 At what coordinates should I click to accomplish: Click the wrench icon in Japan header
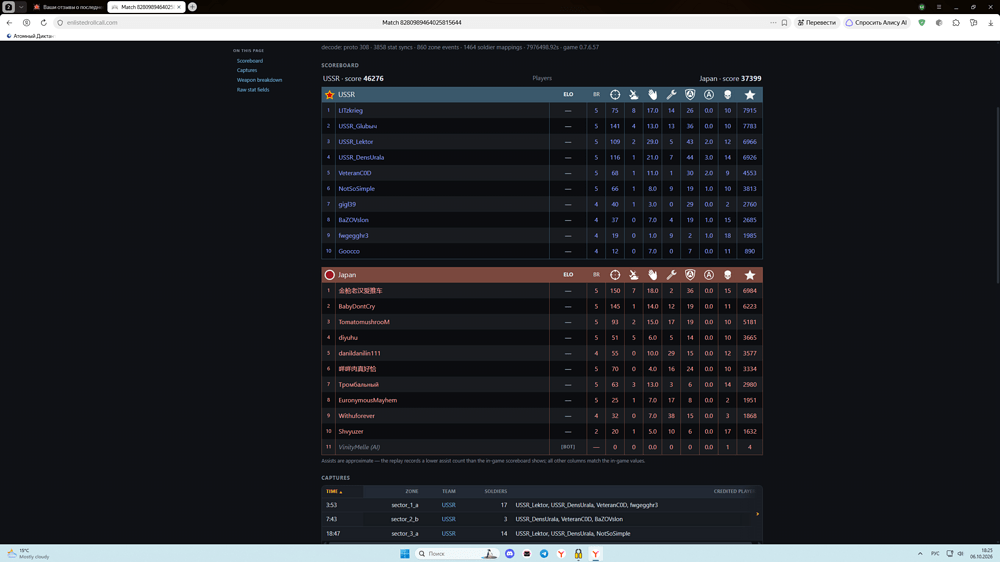[x=671, y=275]
